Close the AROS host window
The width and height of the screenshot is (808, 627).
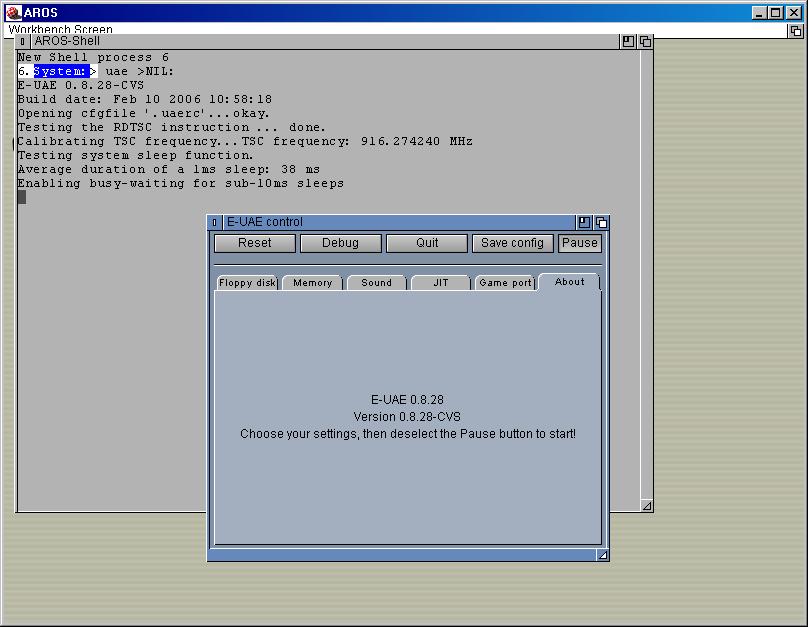(794, 12)
